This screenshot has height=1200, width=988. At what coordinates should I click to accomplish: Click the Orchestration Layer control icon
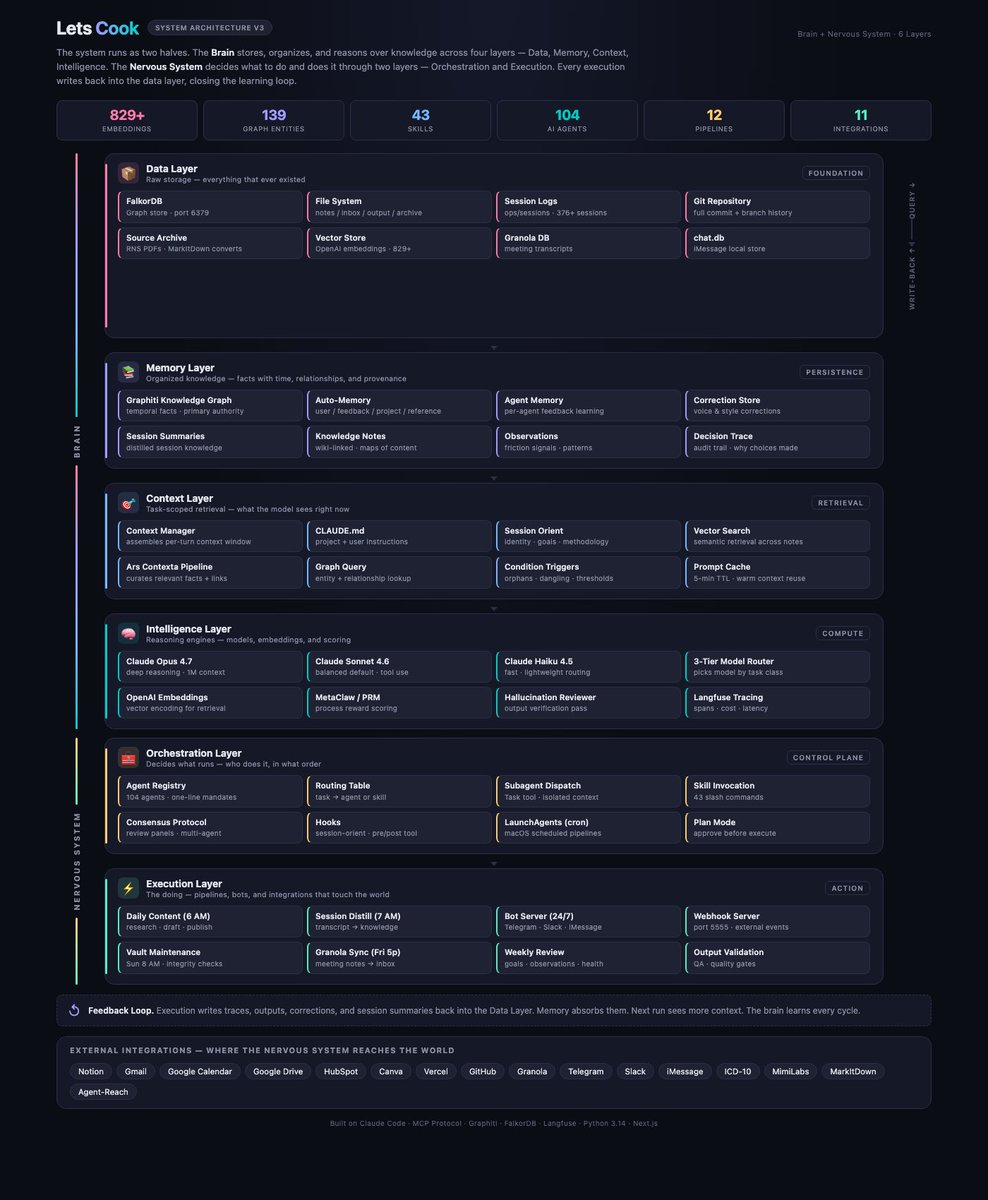(x=128, y=758)
